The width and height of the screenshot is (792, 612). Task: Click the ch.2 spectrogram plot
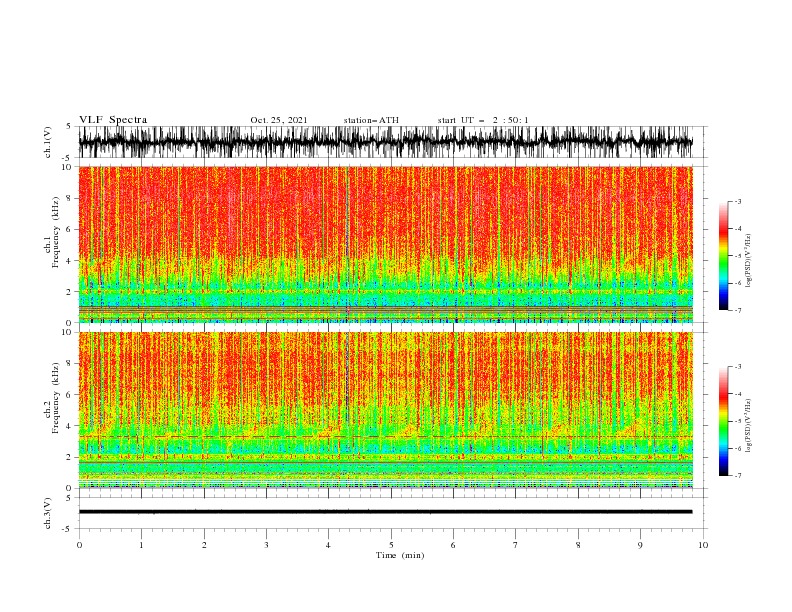(386, 410)
